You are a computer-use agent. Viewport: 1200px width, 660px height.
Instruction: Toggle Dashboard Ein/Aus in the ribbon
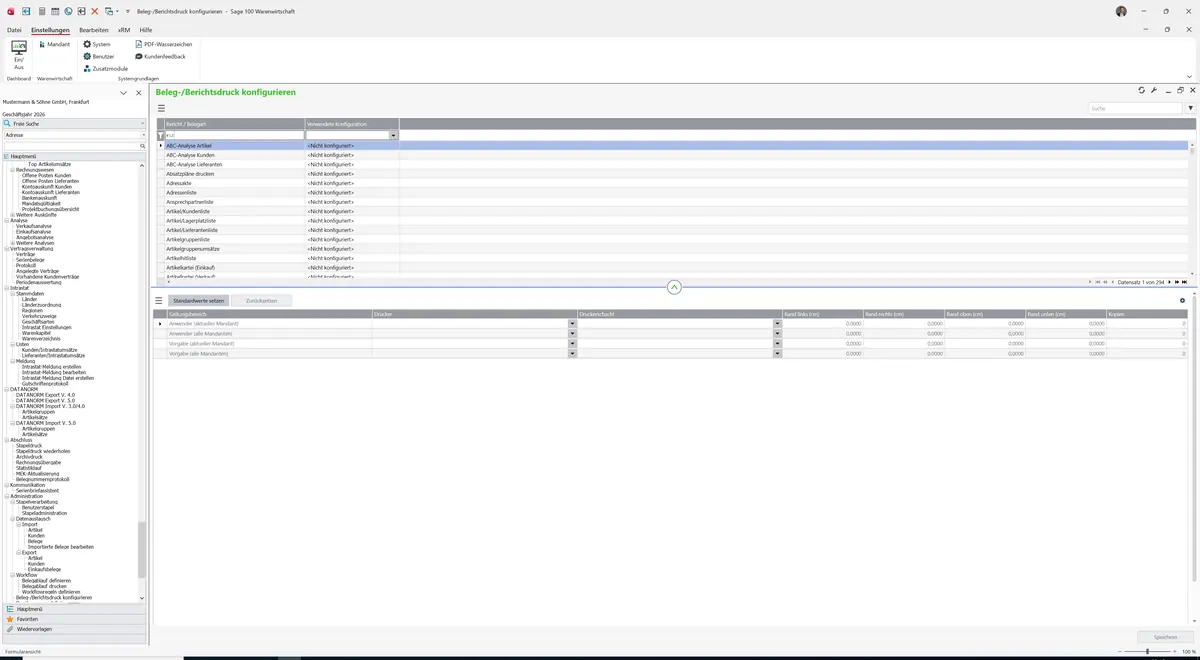coord(19,55)
